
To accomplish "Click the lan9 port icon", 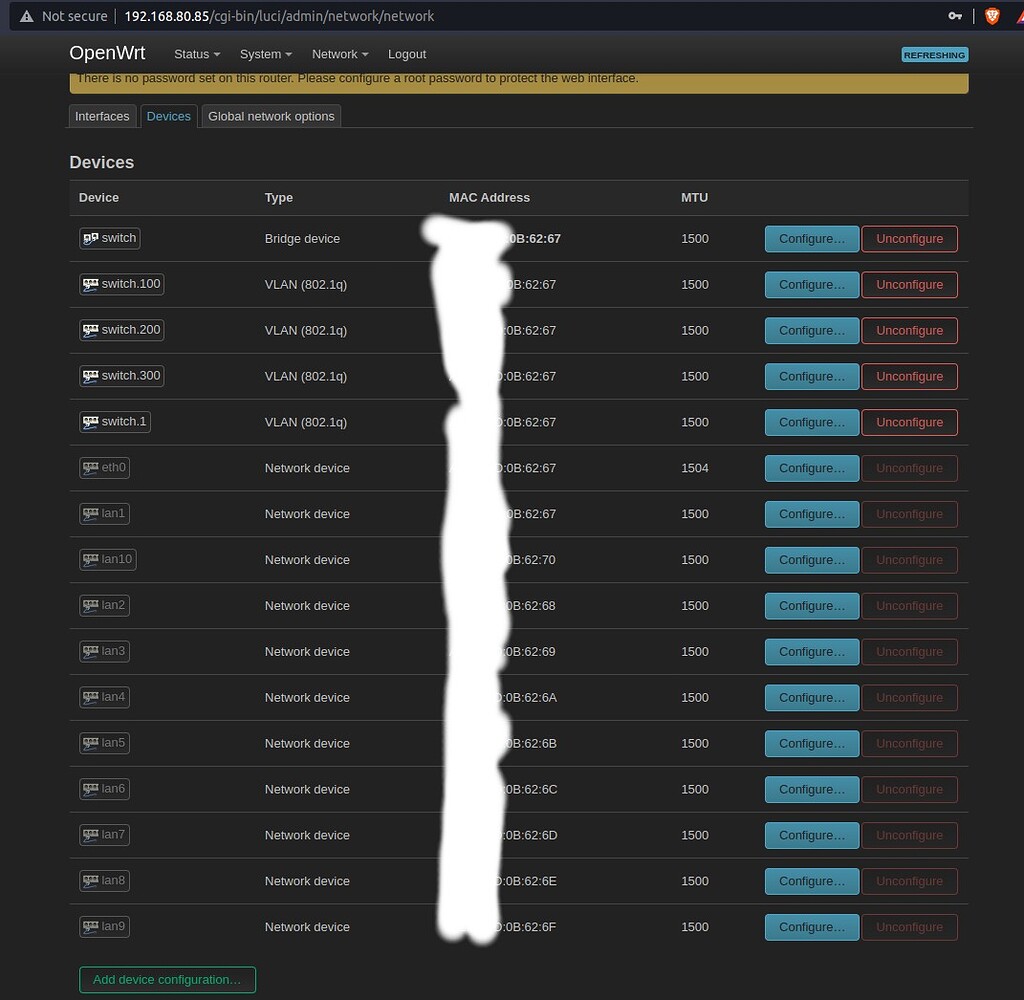I will [x=89, y=926].
